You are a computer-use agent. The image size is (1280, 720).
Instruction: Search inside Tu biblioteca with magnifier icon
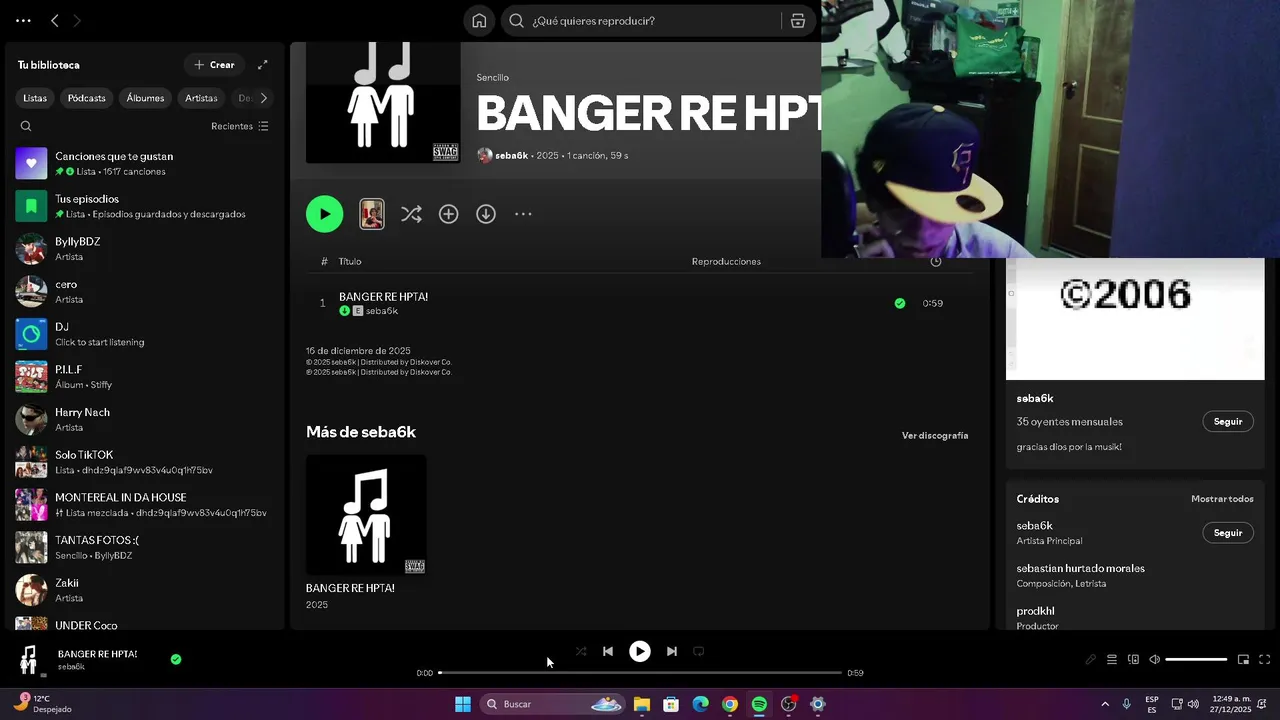[x=26, y=126]
